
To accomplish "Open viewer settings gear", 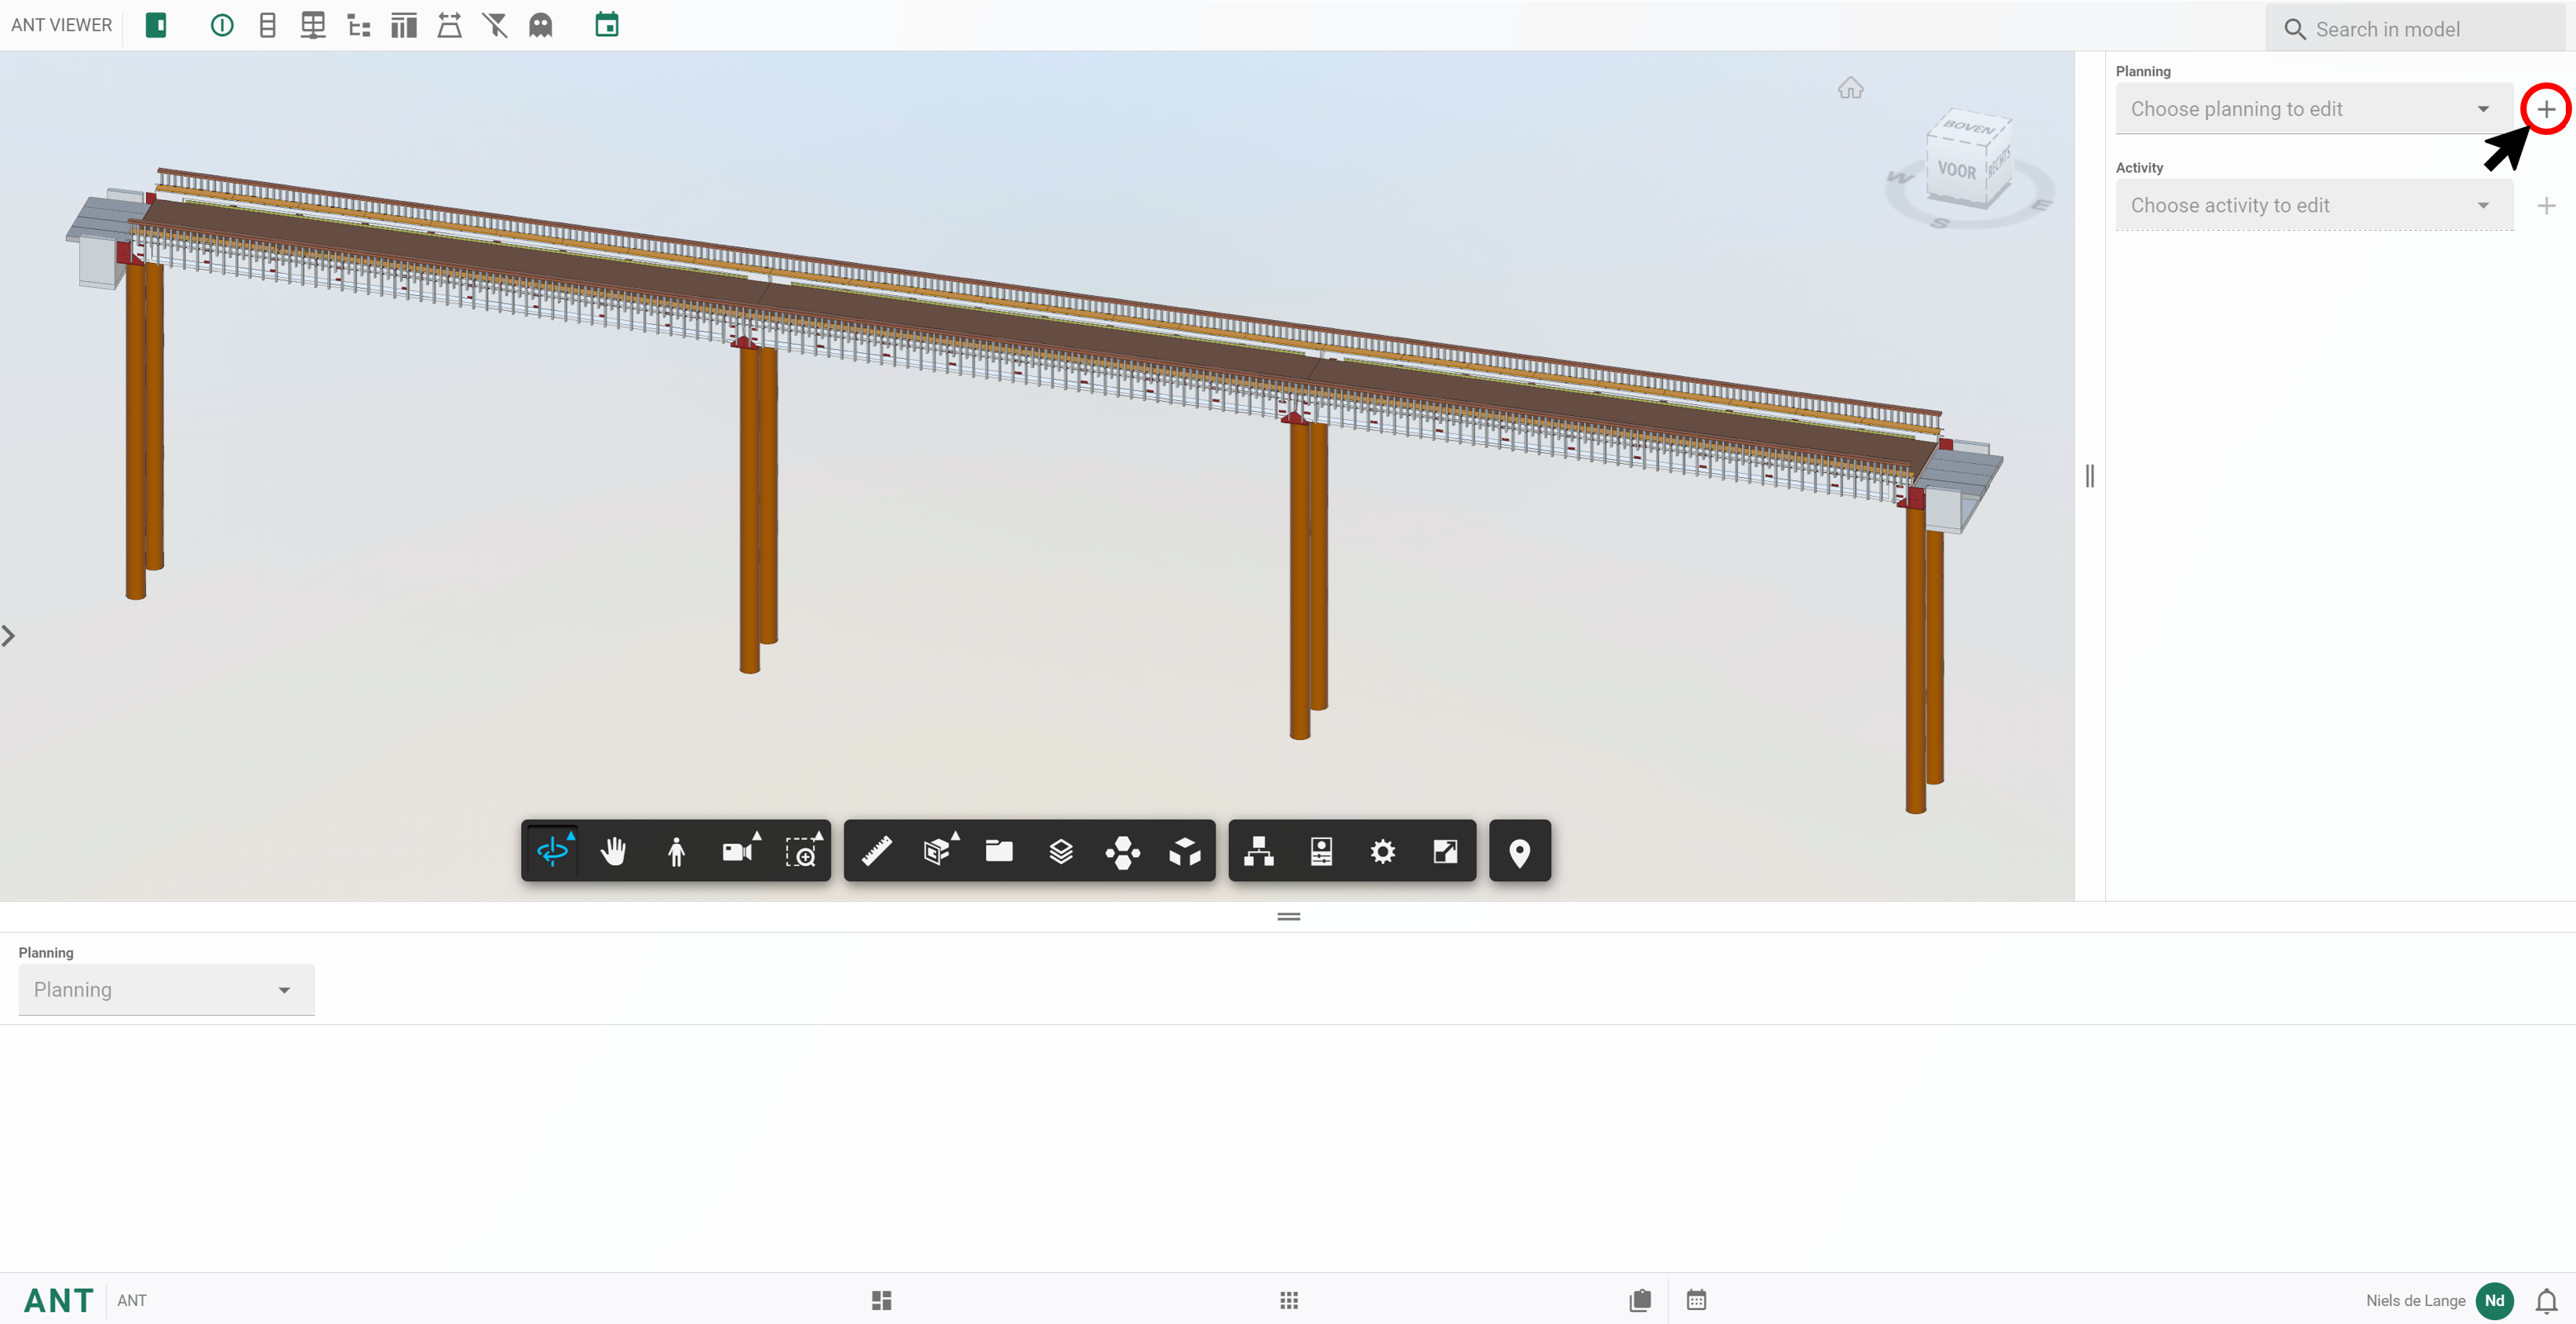I will (x=1382, y=851).
